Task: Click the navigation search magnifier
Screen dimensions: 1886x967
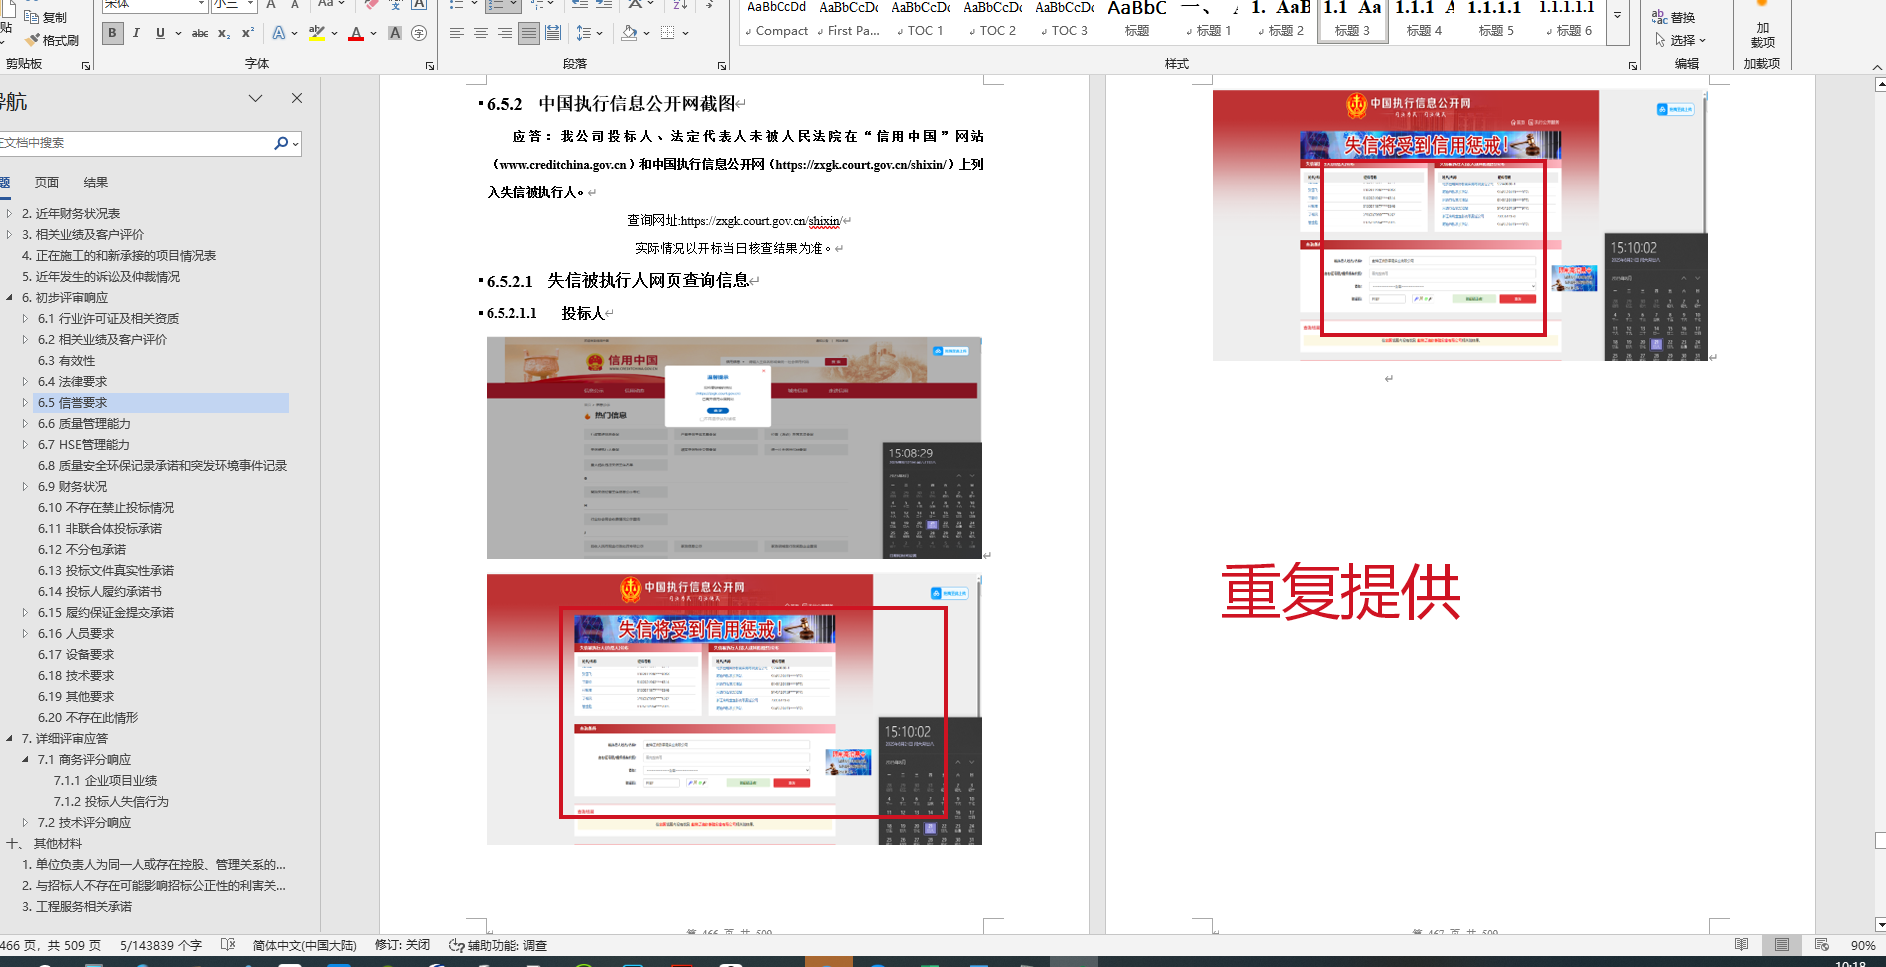Action: point(281,143)
